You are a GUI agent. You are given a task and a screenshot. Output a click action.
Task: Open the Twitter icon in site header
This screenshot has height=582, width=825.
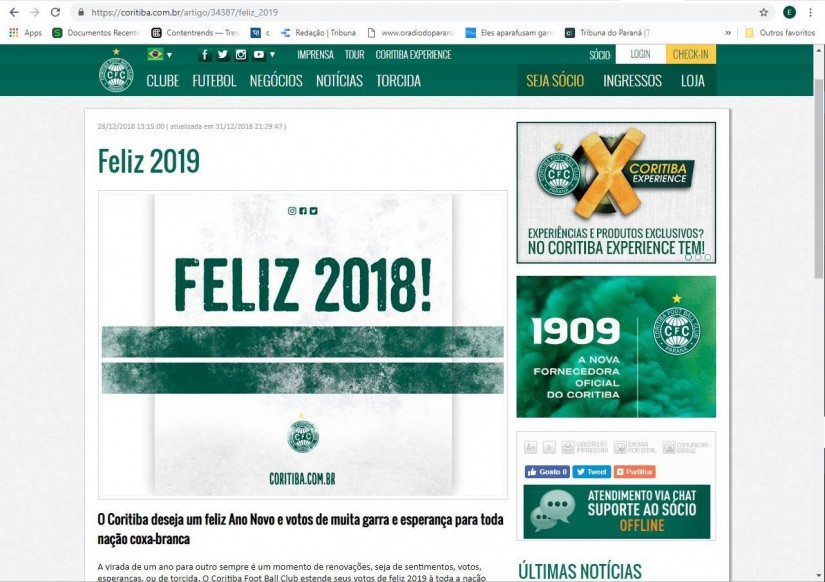(223, 55)
